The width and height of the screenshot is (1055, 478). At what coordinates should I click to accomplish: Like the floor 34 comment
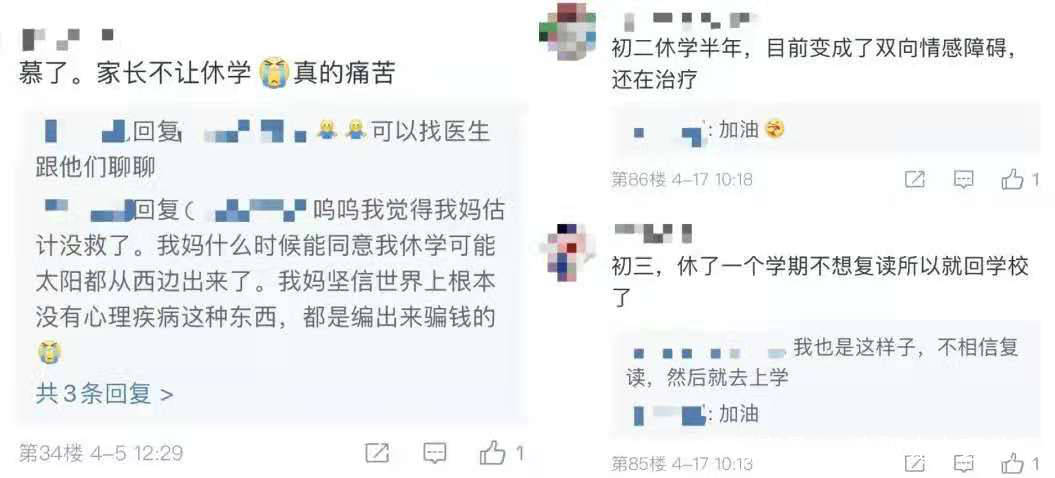coord(493,453)
